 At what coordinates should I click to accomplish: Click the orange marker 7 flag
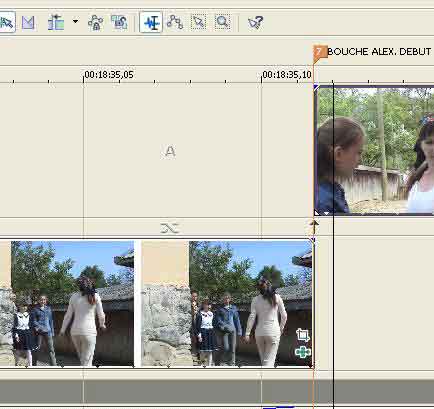click(x=320, y=53)
